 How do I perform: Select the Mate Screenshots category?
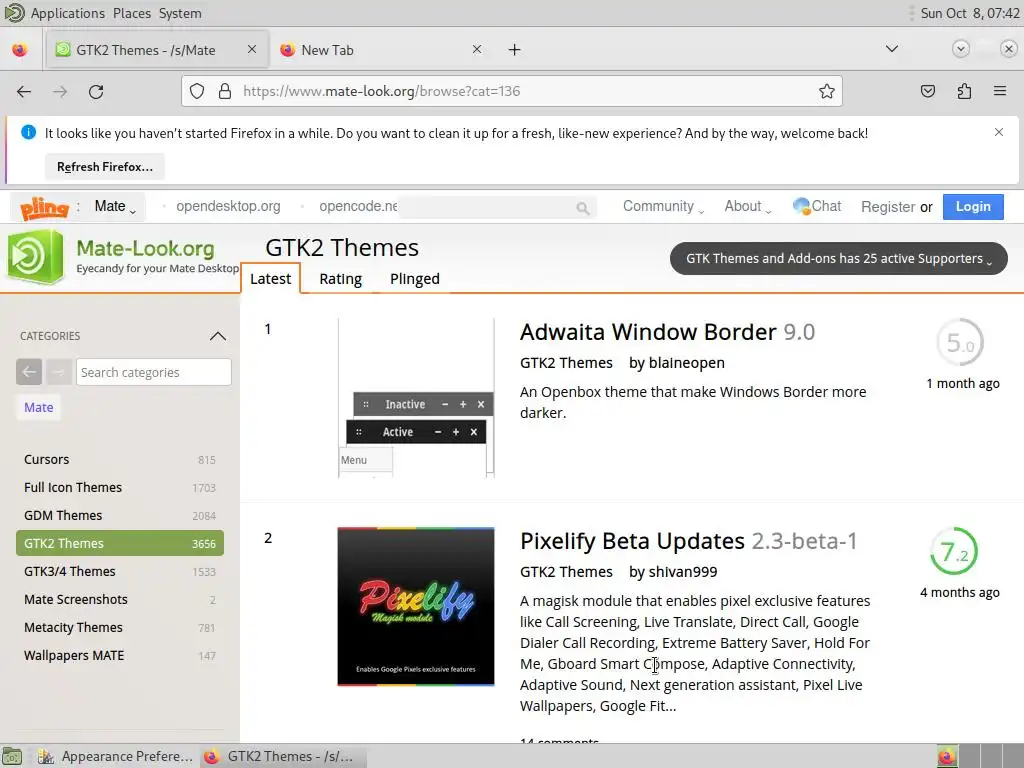pos(120,600)
